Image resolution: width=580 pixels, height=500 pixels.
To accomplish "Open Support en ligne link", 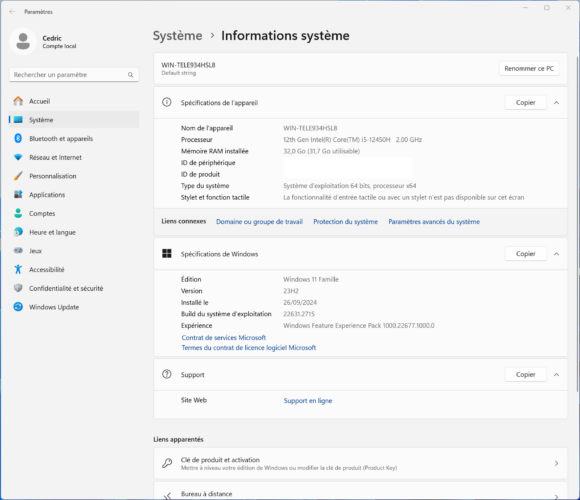I will coord(308,401).
